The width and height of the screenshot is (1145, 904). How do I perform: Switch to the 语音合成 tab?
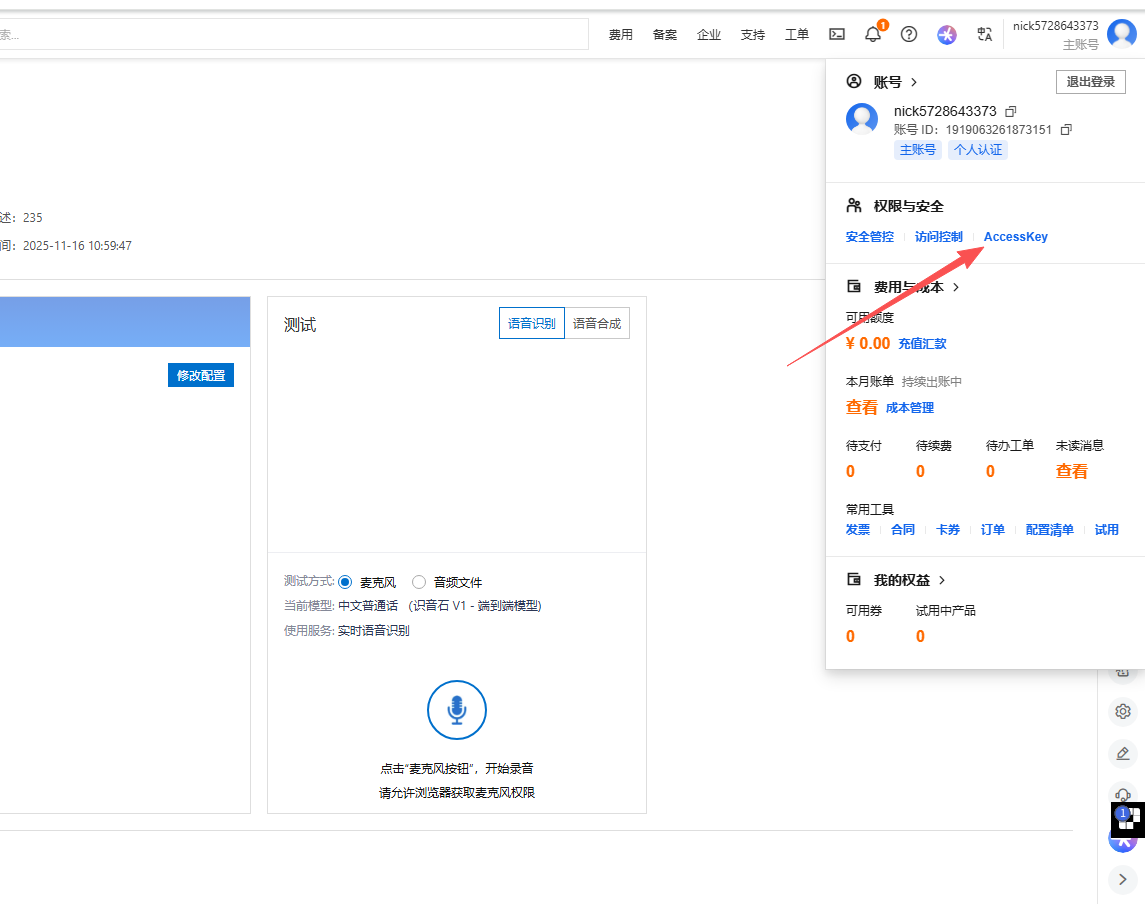point(597,323)
